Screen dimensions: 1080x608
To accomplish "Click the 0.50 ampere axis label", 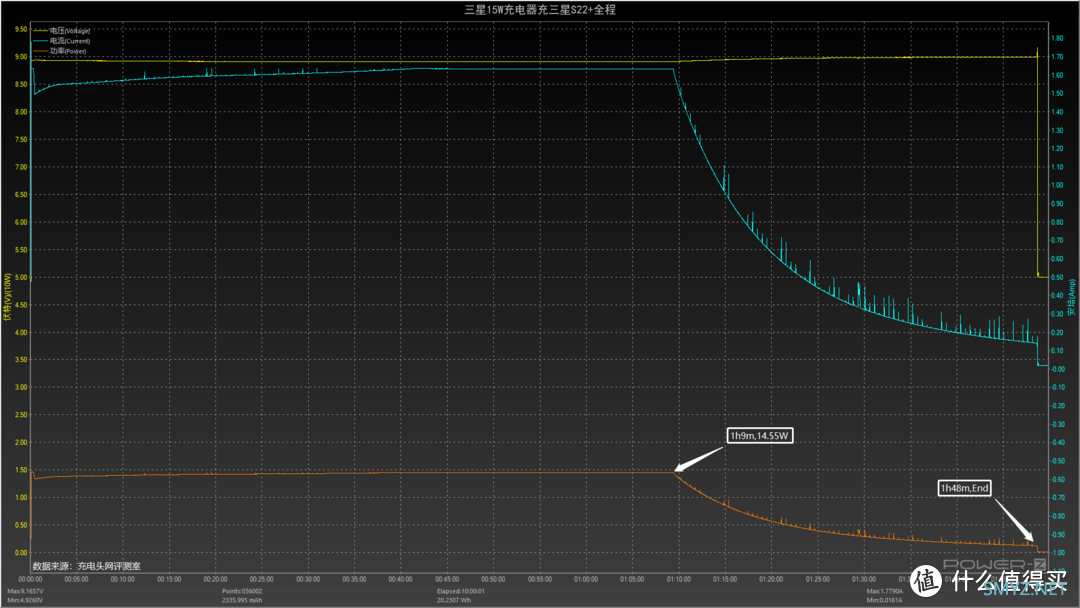I will [x=1057, y=277].
